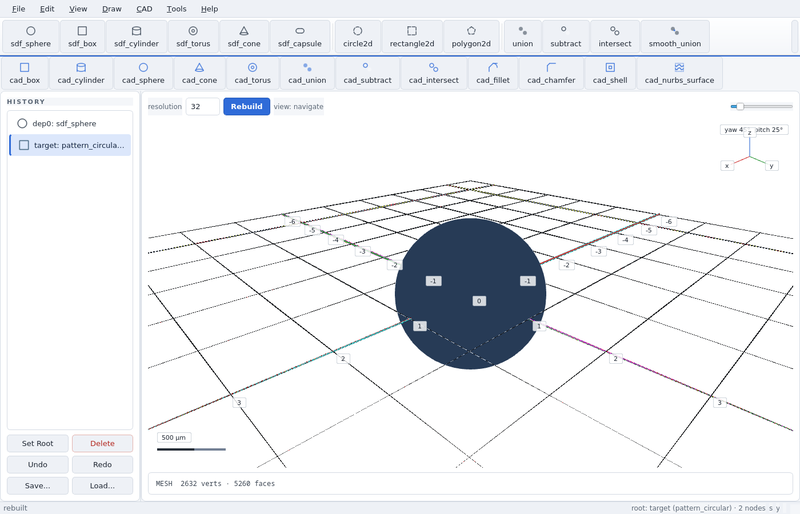Choose the circle2d tool

point(358,37)
